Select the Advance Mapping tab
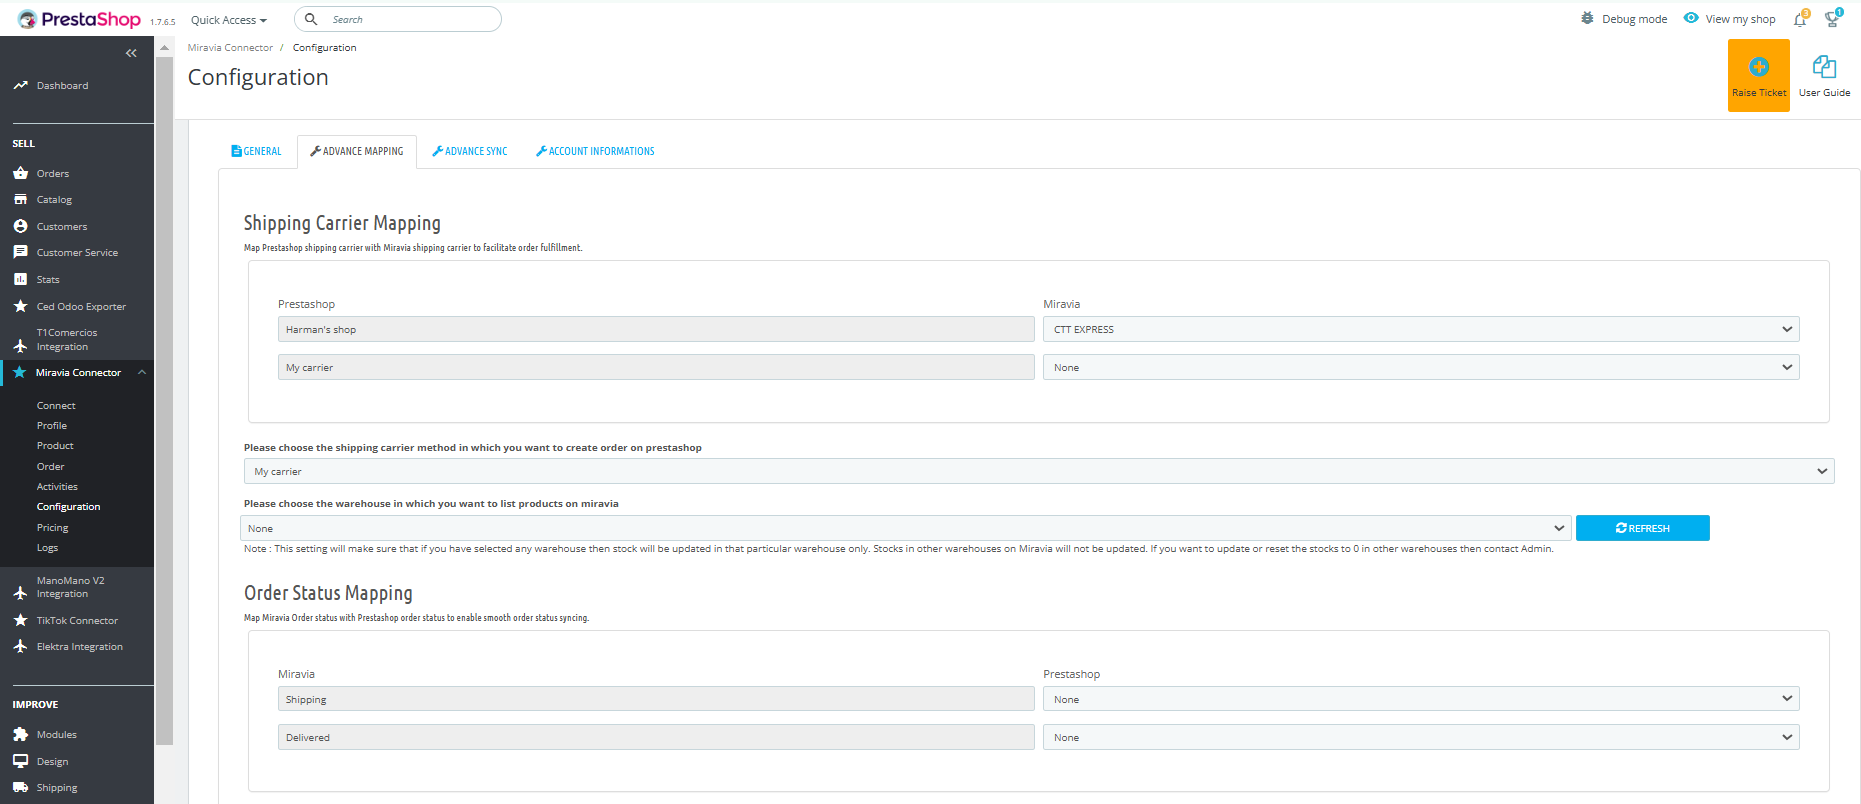Viewport: 1861px width, 804px height. [x=357, y=151]
